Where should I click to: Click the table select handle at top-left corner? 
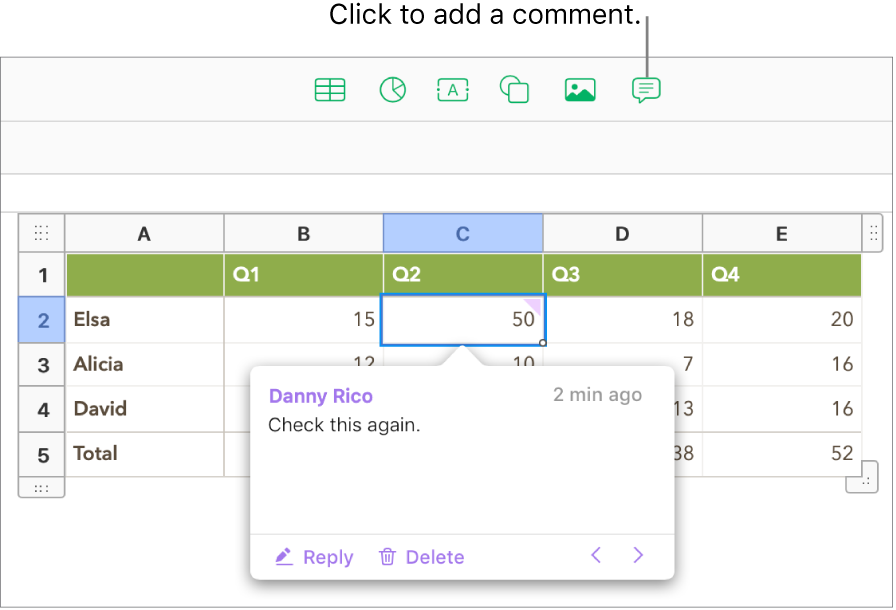point(41,233)
